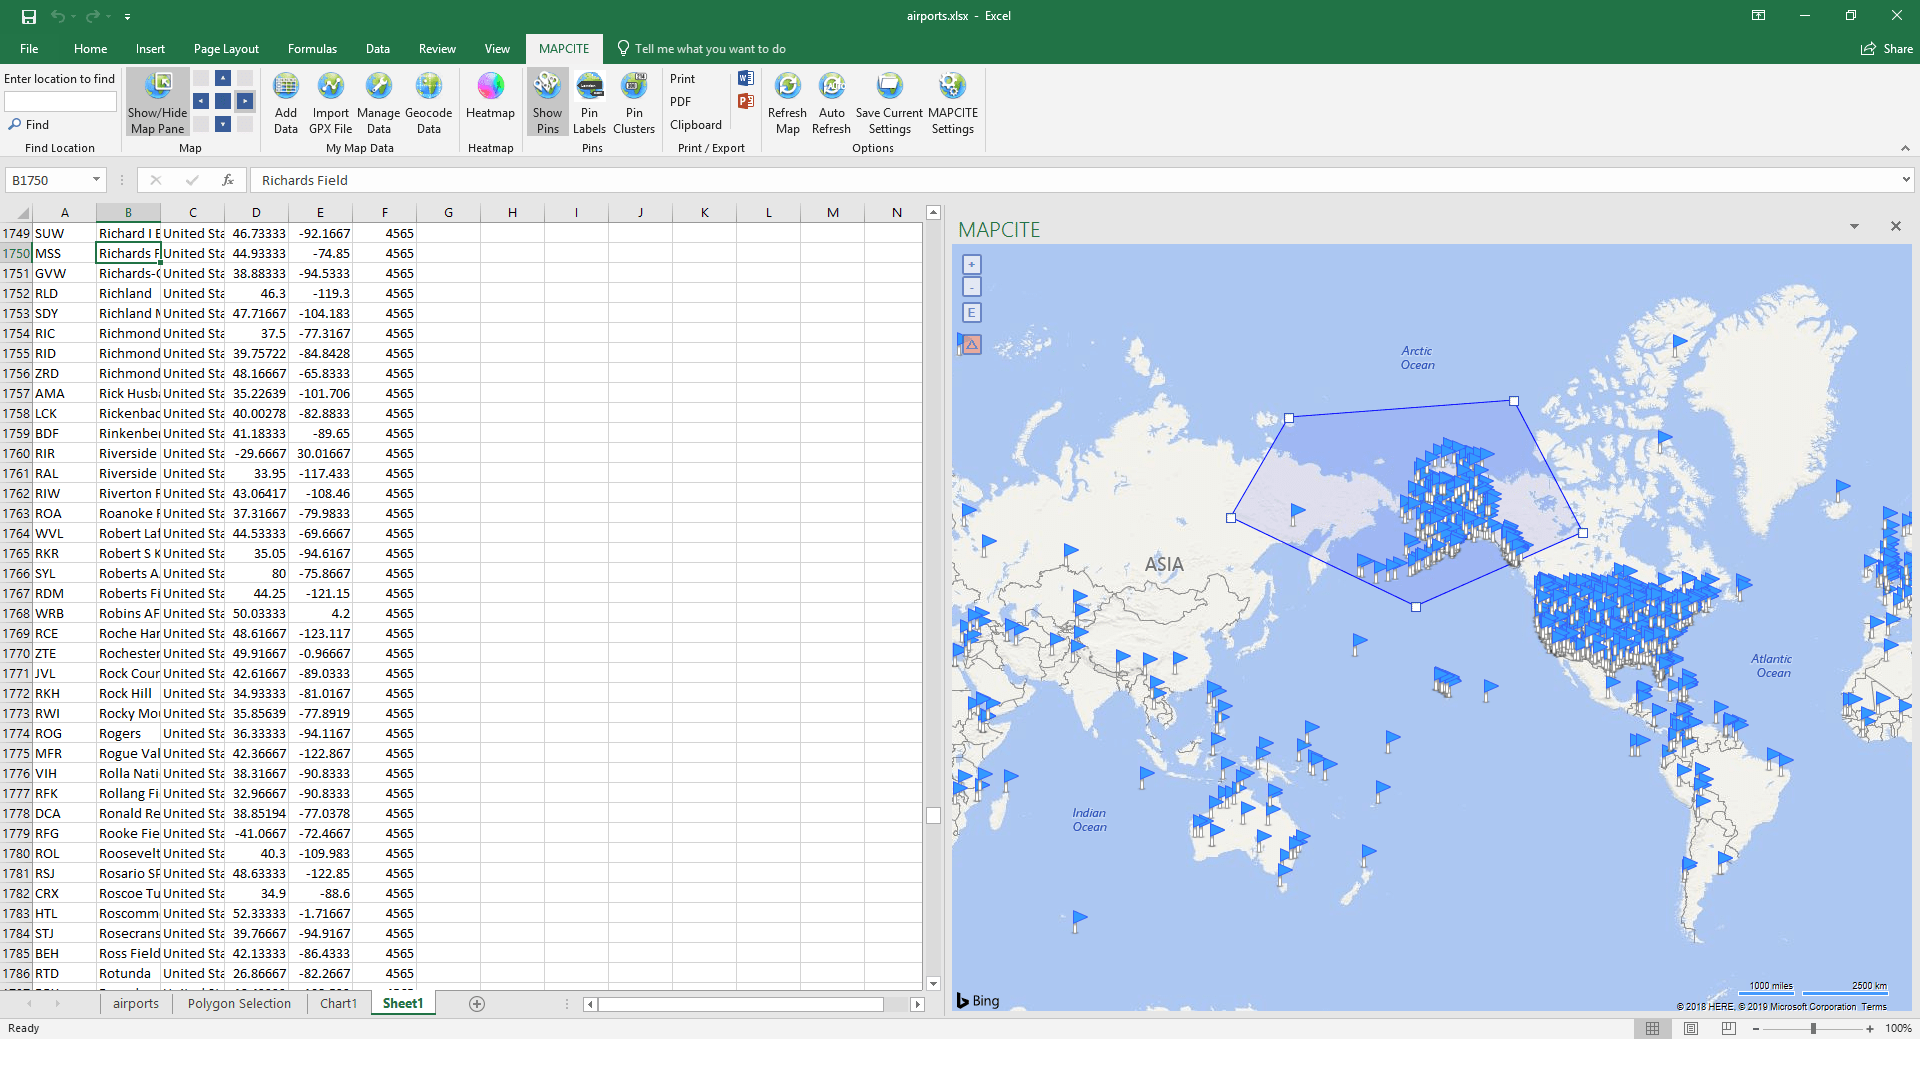Toggle the Heatmap display
This screenshot has width=1920, height=1080.
(490, 96)
